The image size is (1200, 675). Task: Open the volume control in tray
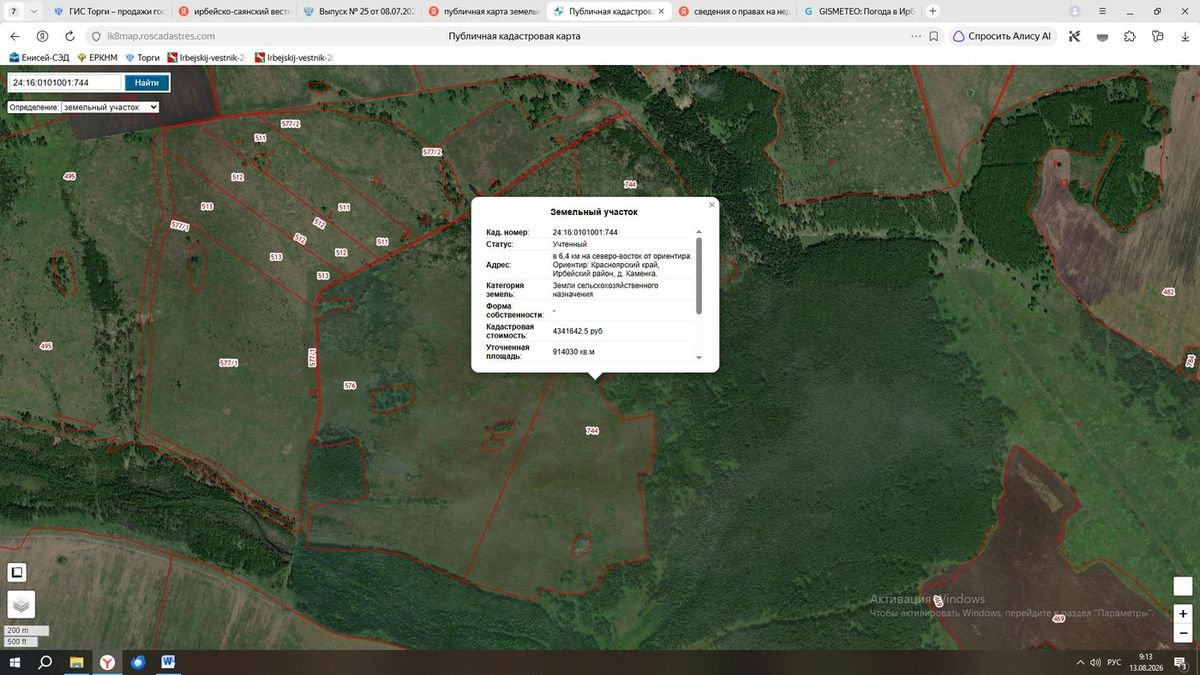[x=1095, y=662]
